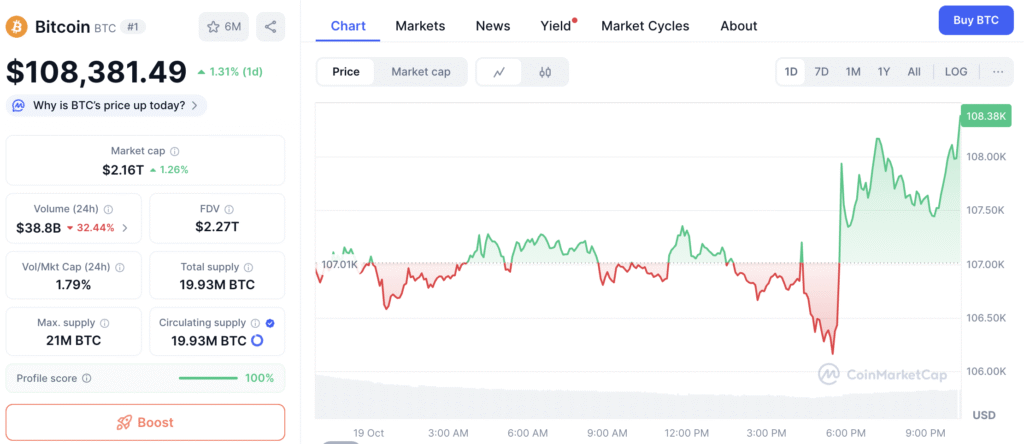Select the line chart type icon

pos(499,72)
